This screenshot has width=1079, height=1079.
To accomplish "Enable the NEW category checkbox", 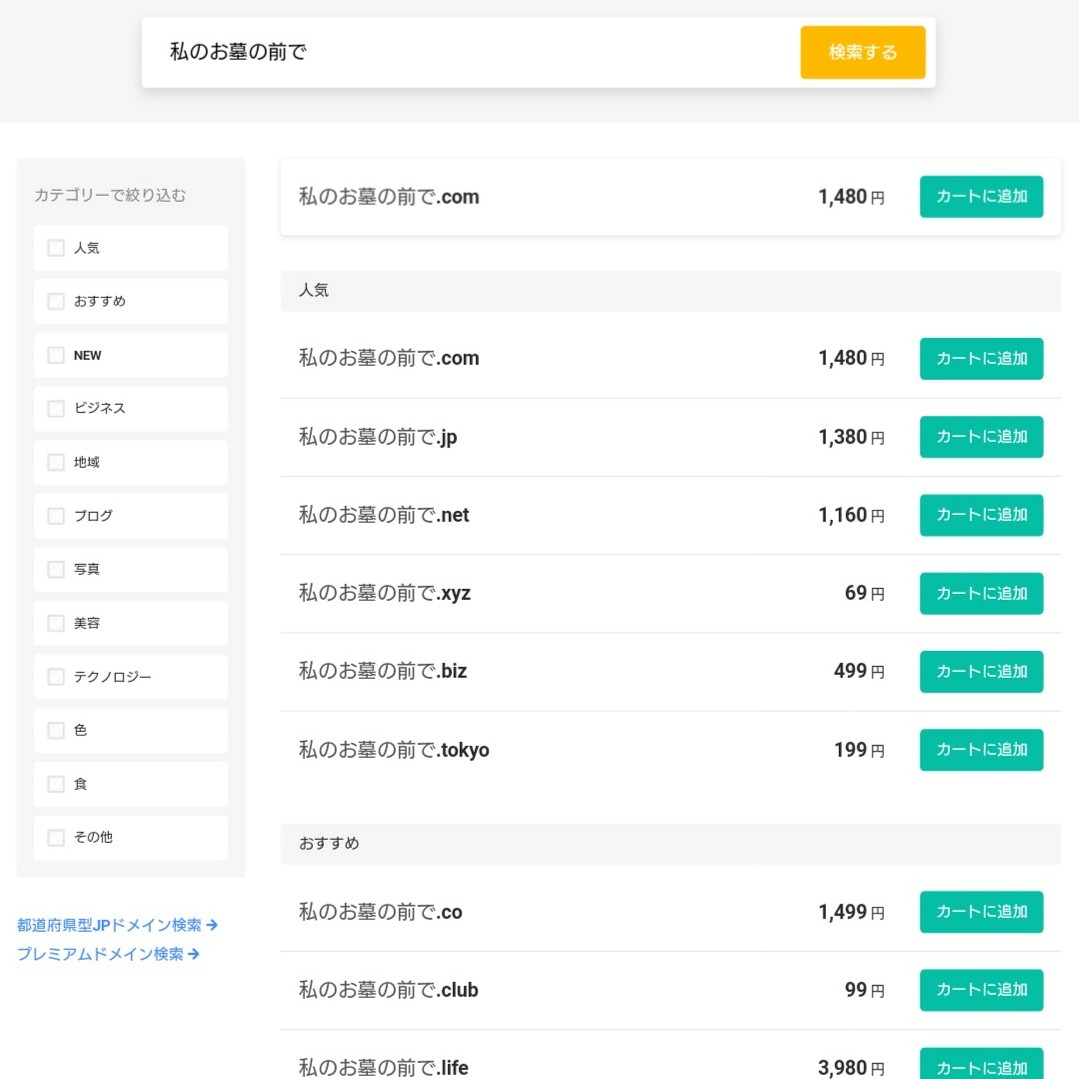I will pyautogui.click(x=56, y=355).
